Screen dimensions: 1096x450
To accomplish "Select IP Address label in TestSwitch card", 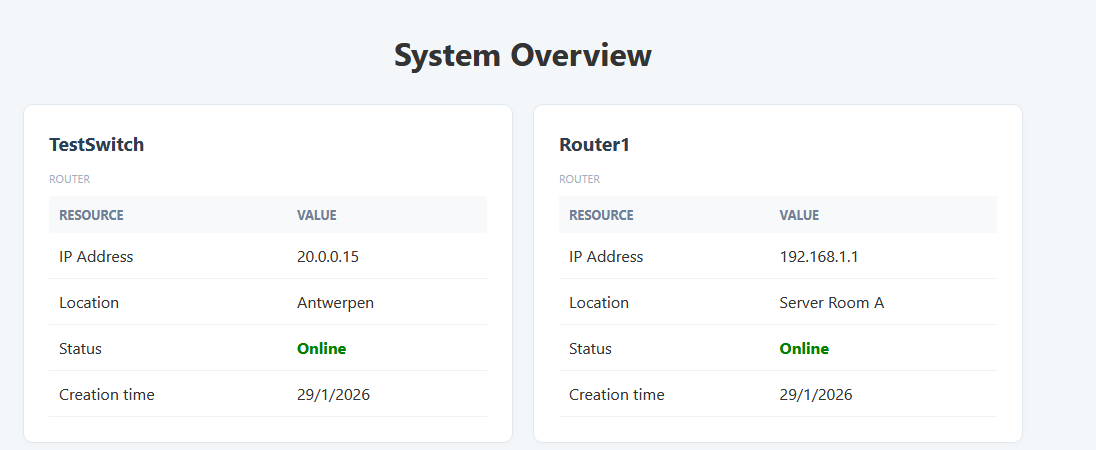I will pos(96,256).
